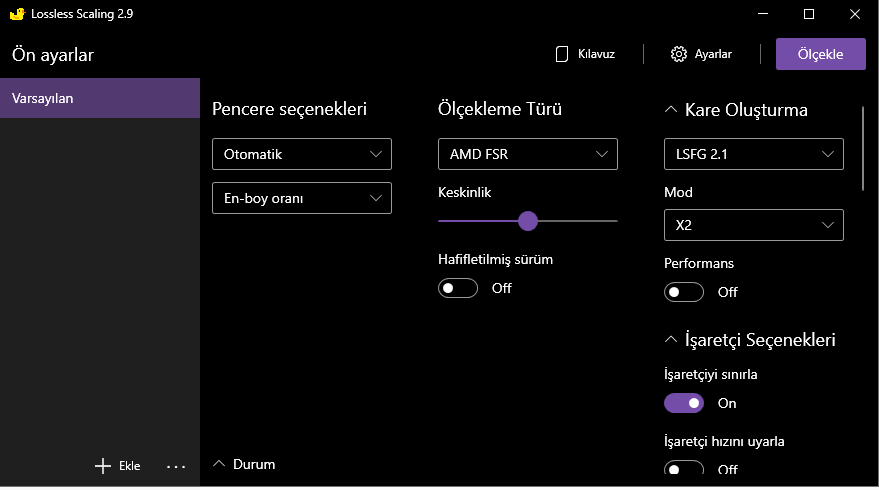Image resolution: width=879 pixels, height=490 pixels.
Task: Click the Keskinlik sharpness slider handle
Action: [528, 221]
